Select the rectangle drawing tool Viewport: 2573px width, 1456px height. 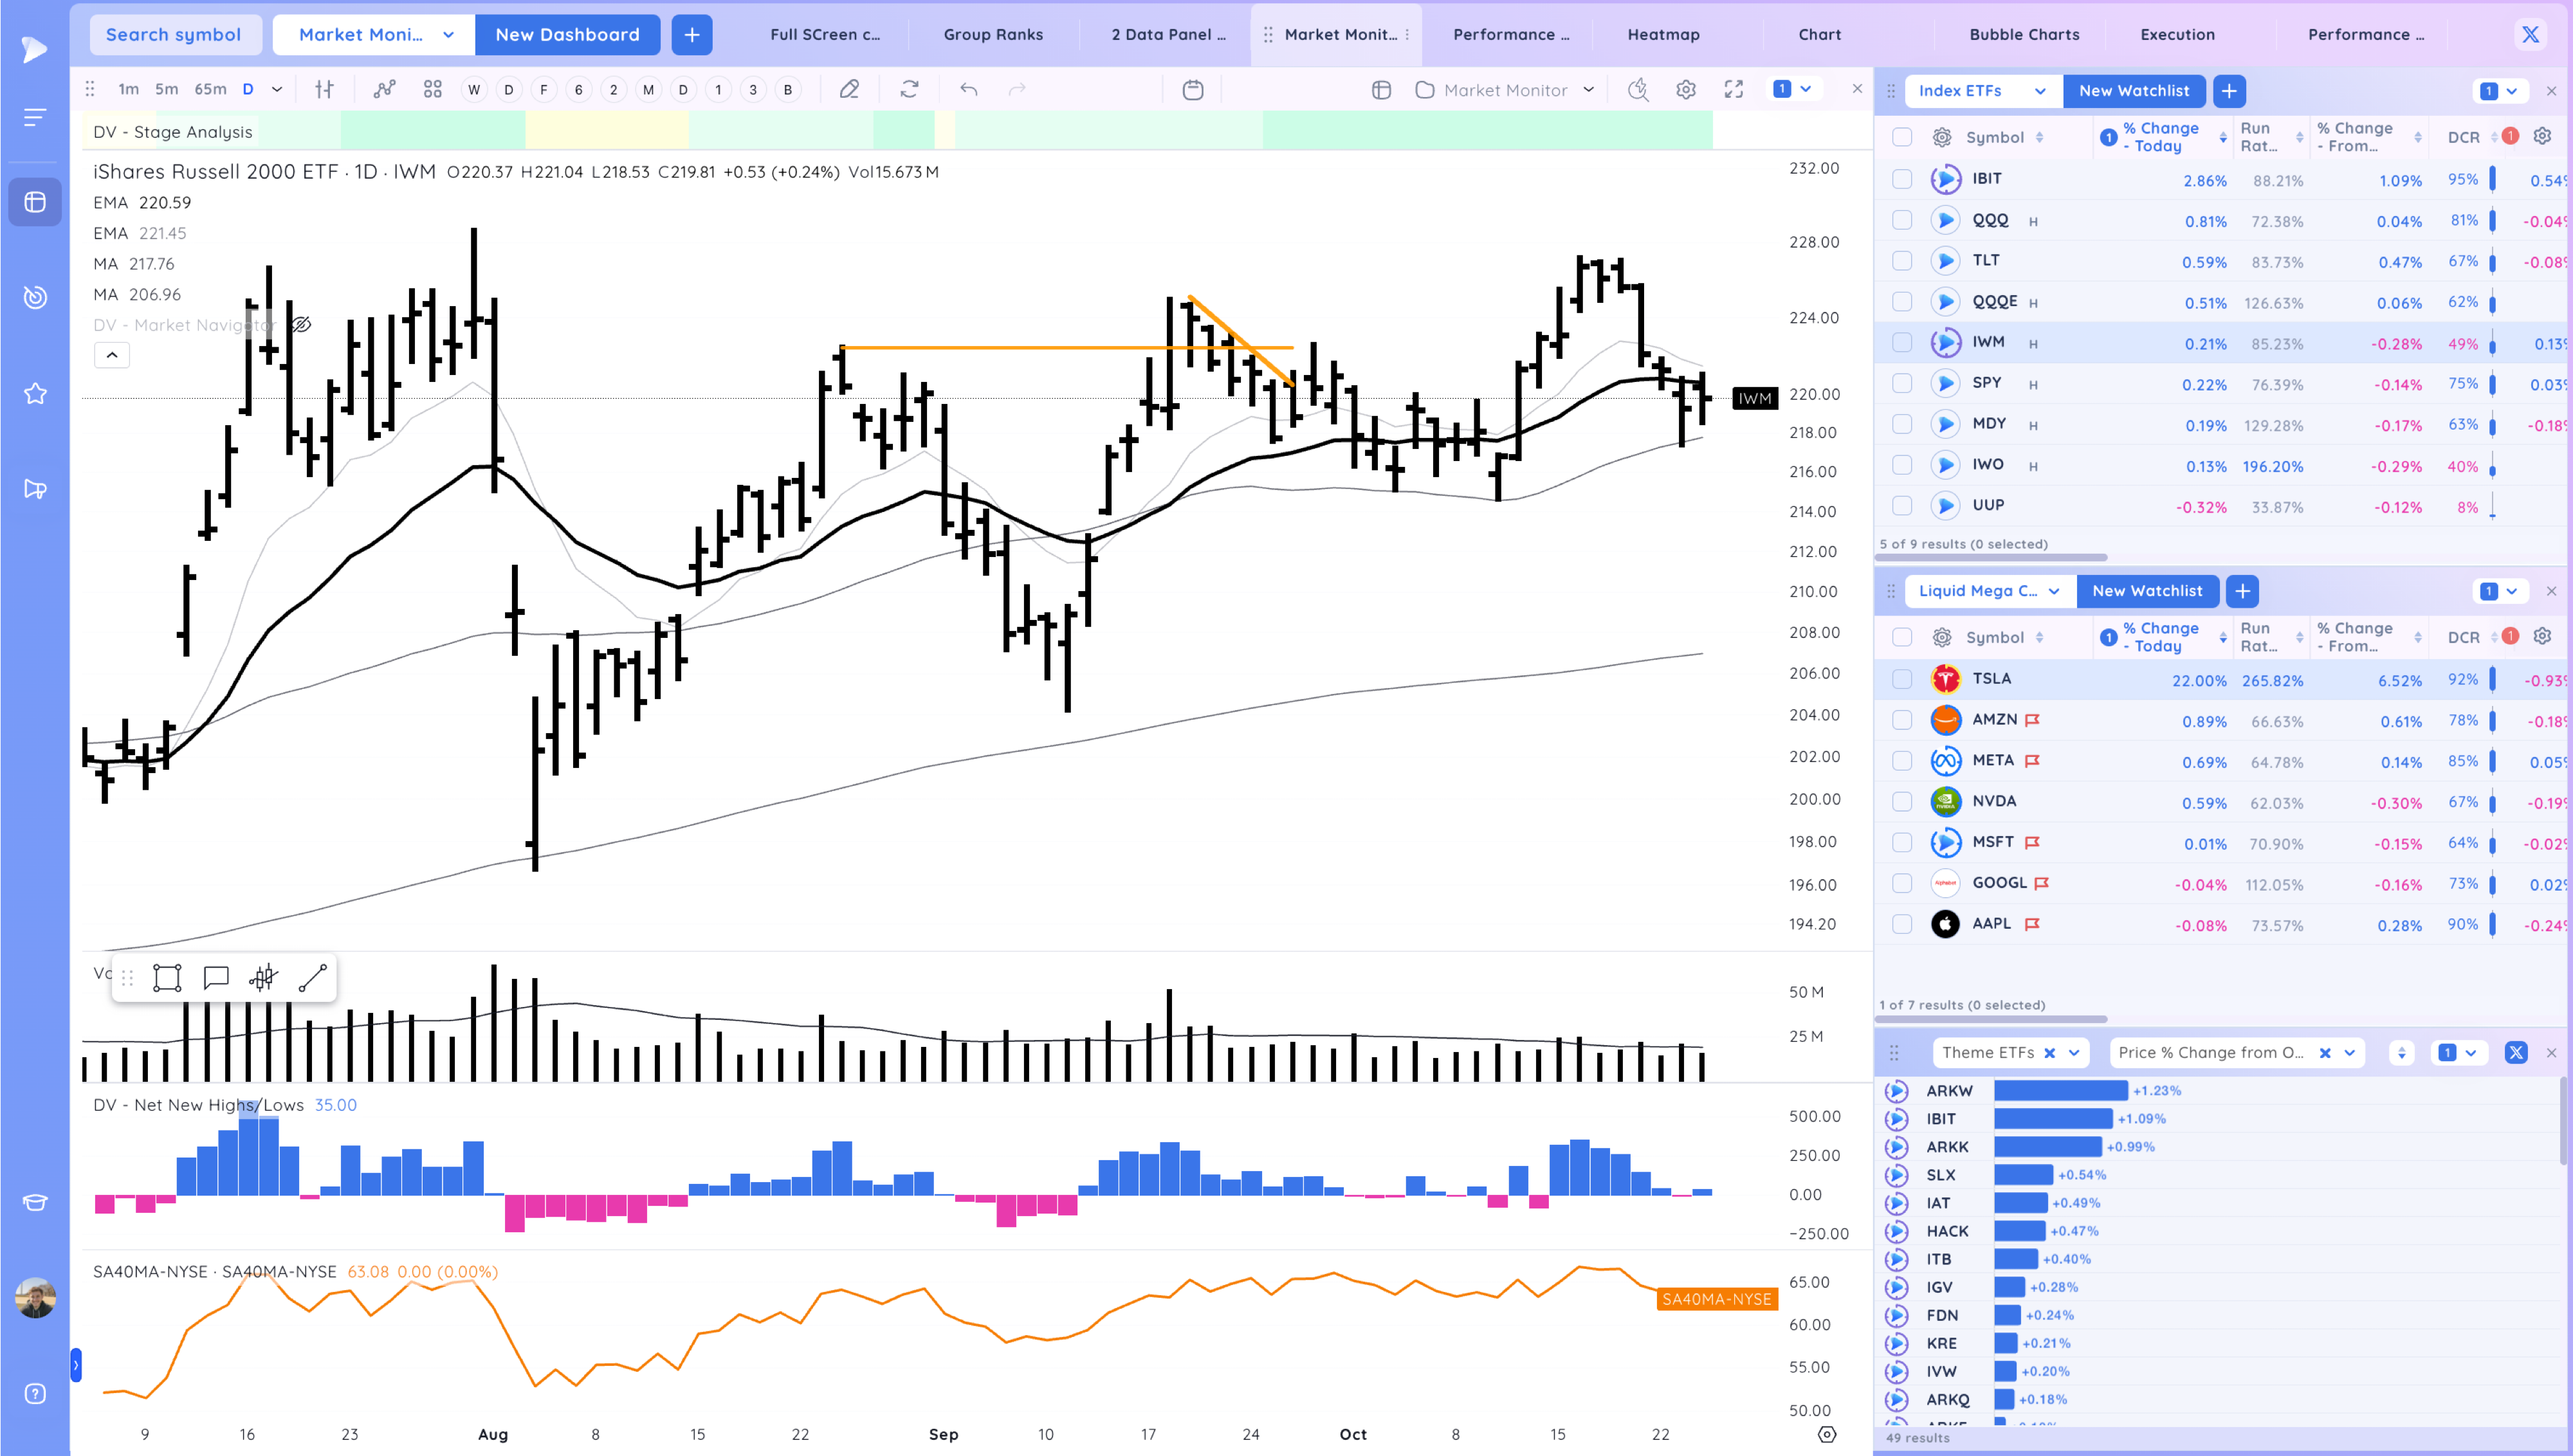click(167, 977)
